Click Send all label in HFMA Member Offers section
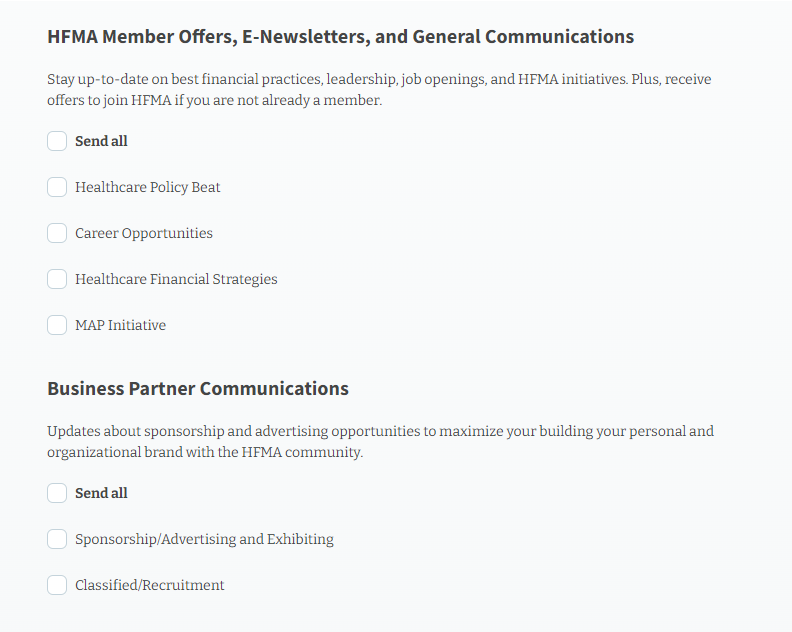Screen dimensions: 792x632 pyautogui.click(x=101, y=141)
